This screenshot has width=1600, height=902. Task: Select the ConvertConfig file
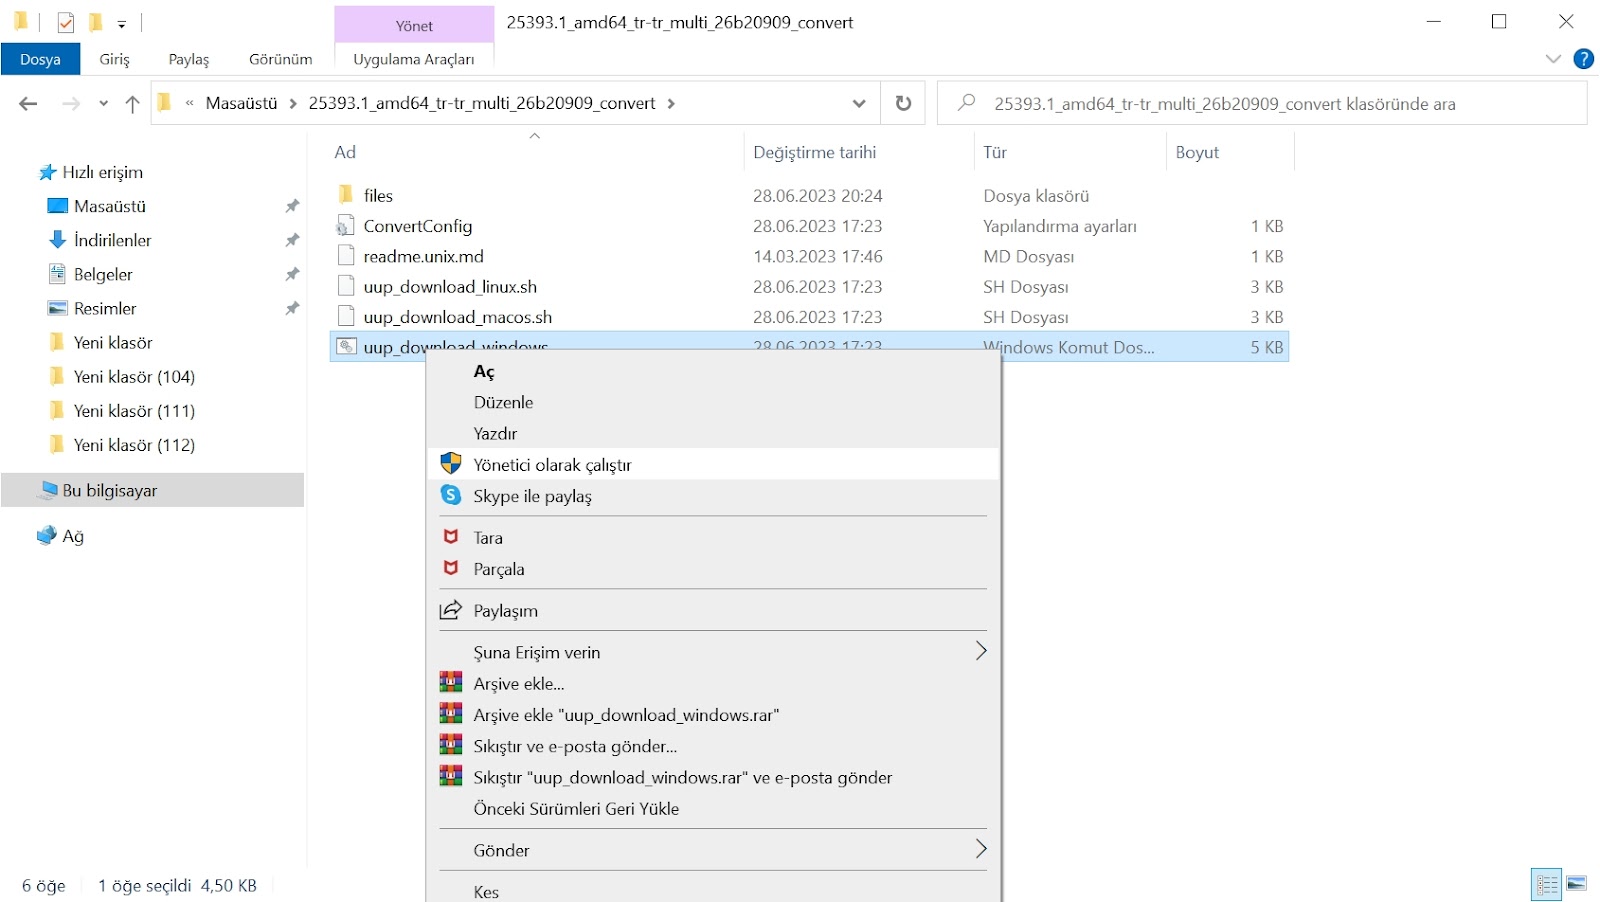[x=809, y=226]
